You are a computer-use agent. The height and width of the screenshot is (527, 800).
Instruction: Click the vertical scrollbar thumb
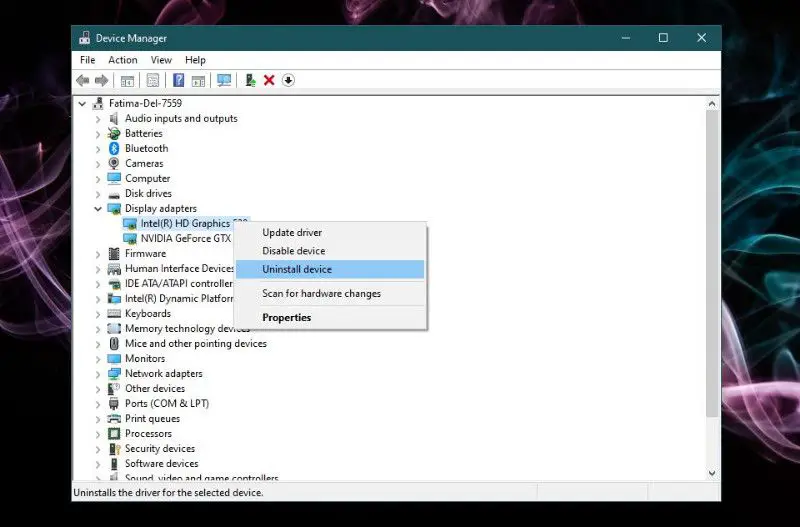click(x=712, y=264)
